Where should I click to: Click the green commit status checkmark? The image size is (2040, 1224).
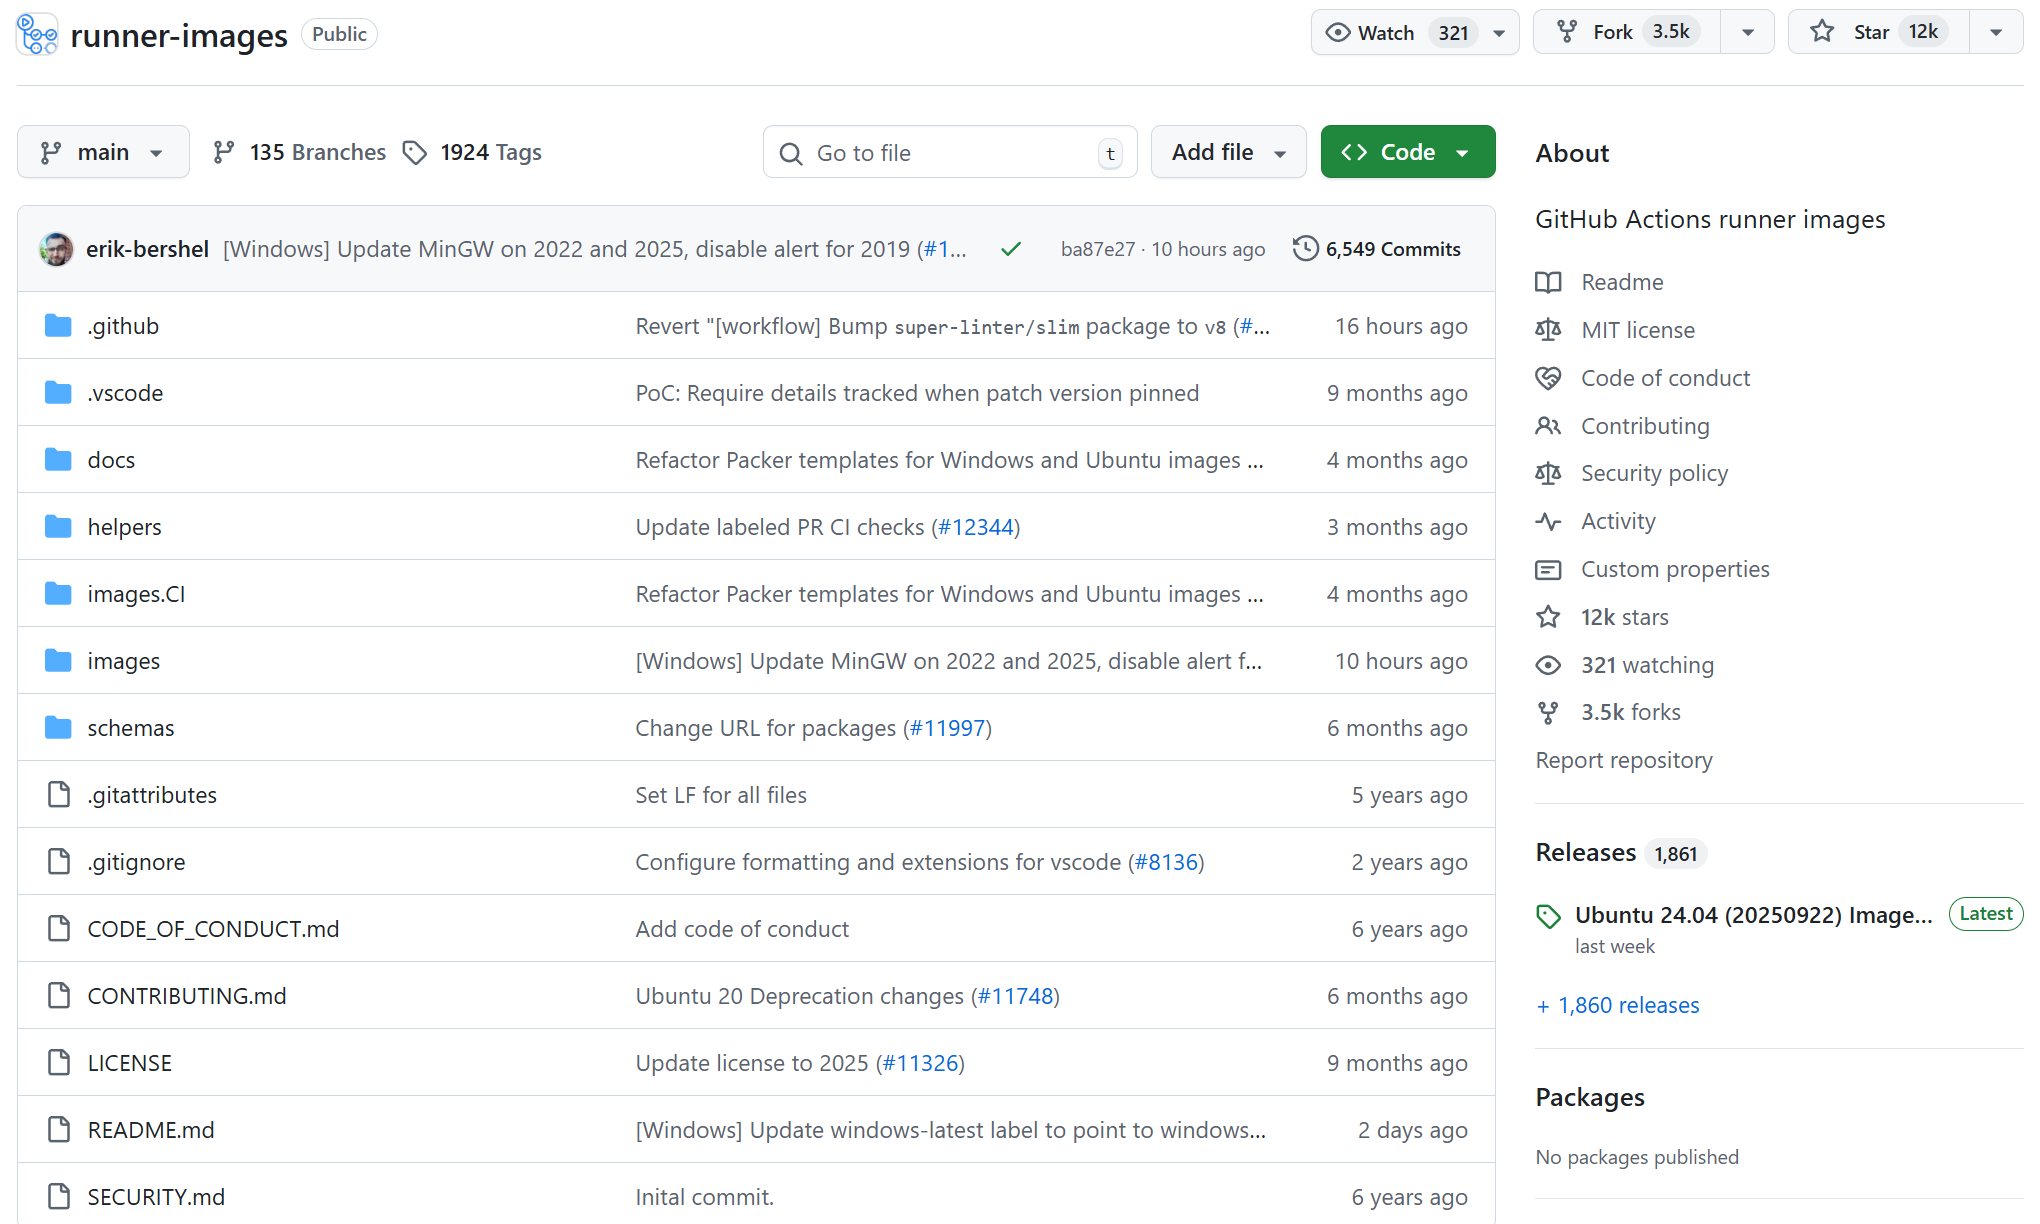[x=1011, y=249]
